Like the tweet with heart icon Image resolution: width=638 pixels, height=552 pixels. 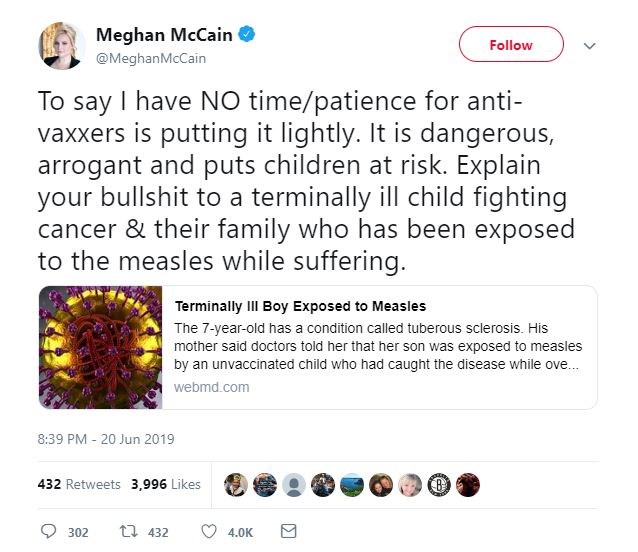(209, 531)
